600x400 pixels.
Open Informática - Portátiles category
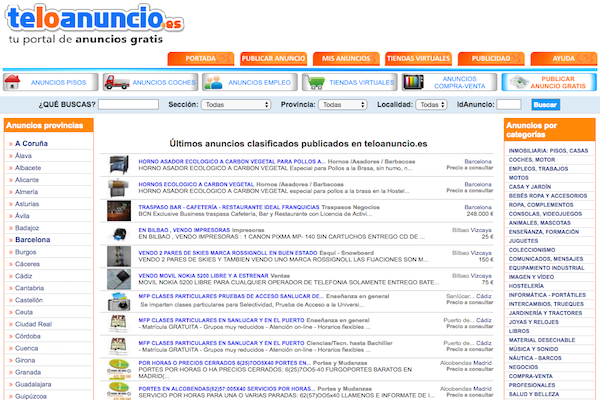[x=547, y=295]
